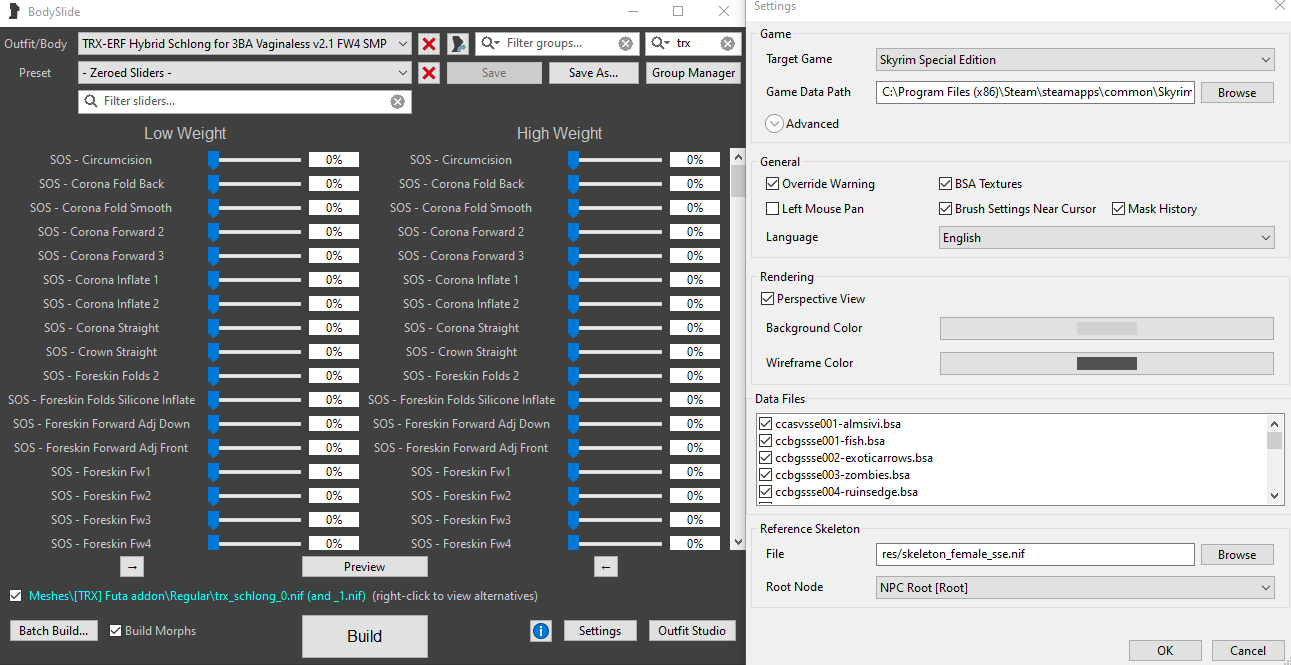Click the blue info icon next to Settings
Viewport: 1291px width, 665px height.
pos(541,631)
